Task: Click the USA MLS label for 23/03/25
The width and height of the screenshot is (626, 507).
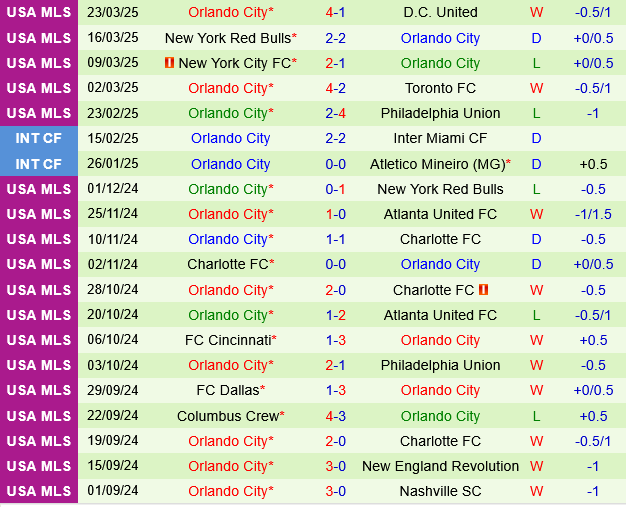Action: point(39,13)
